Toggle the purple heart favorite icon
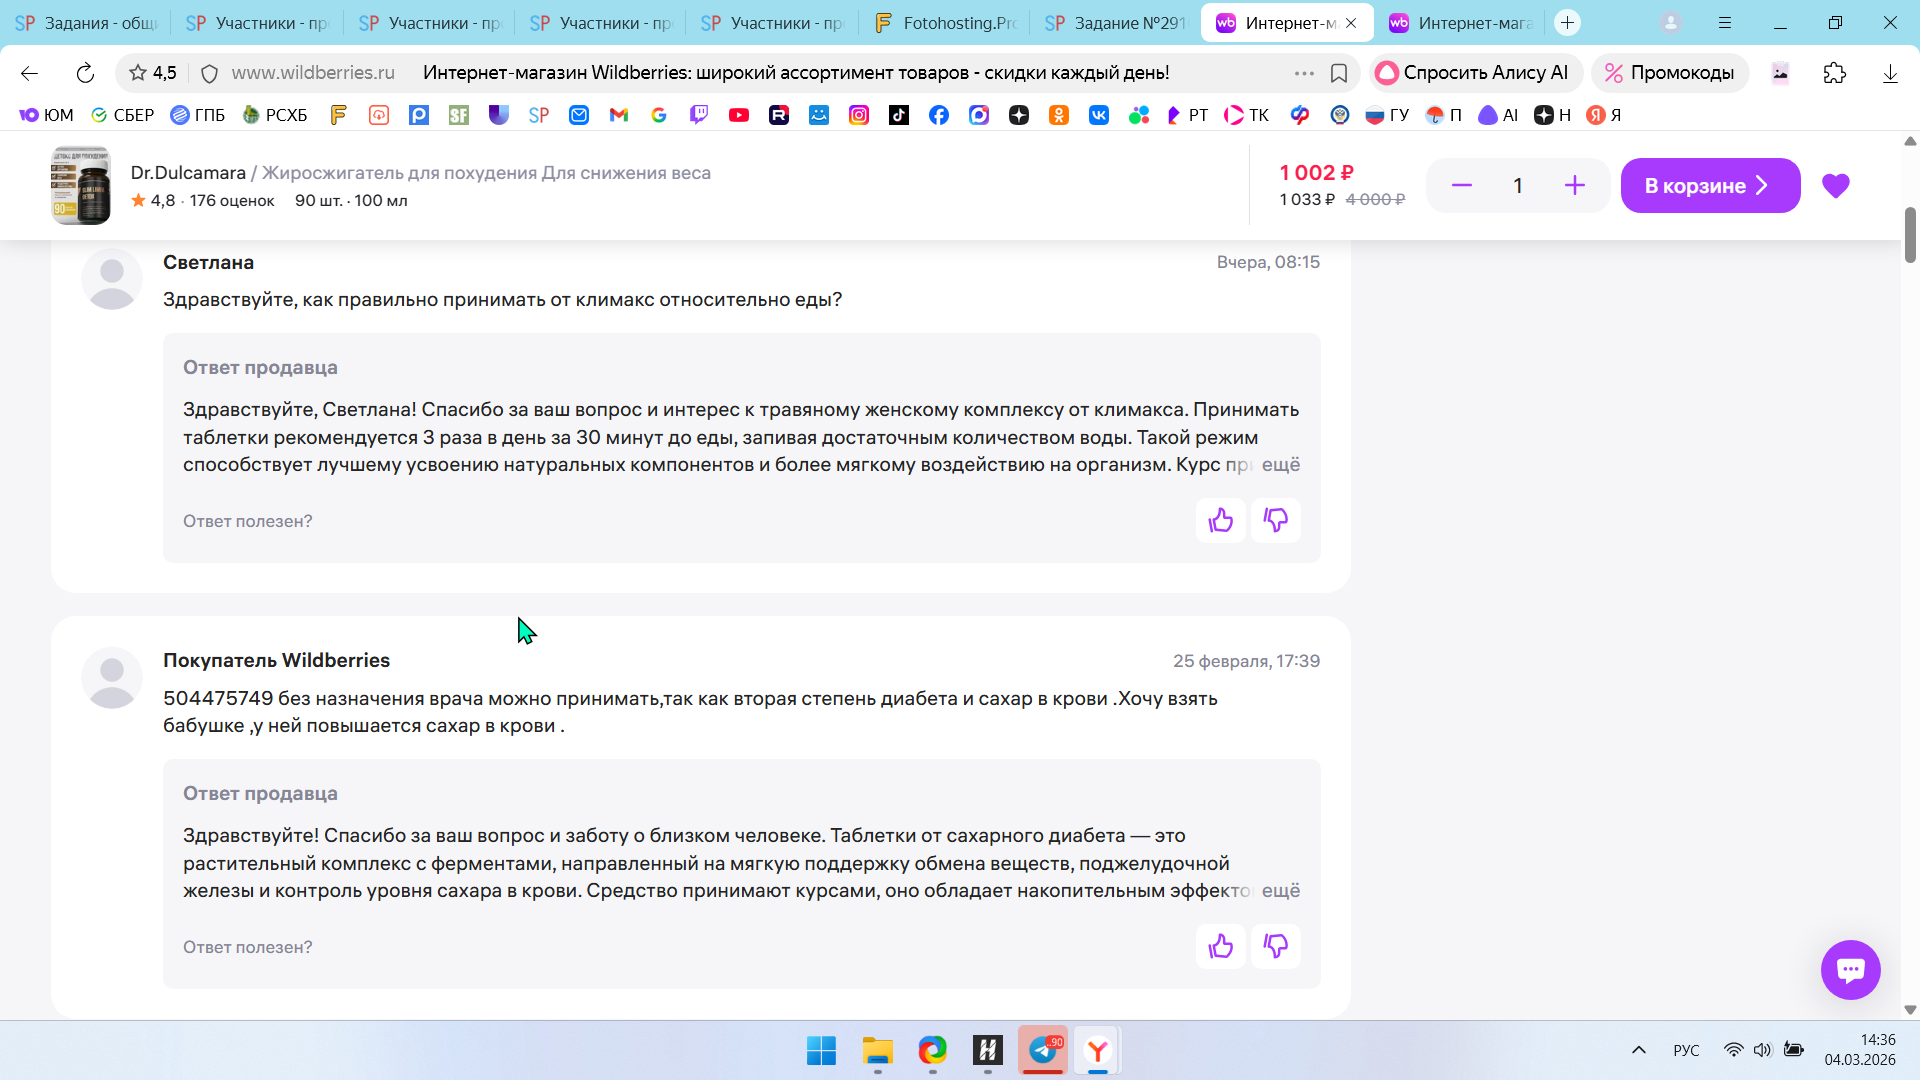Viewport: 1920px width, 1080px height. pos(1835,186)
